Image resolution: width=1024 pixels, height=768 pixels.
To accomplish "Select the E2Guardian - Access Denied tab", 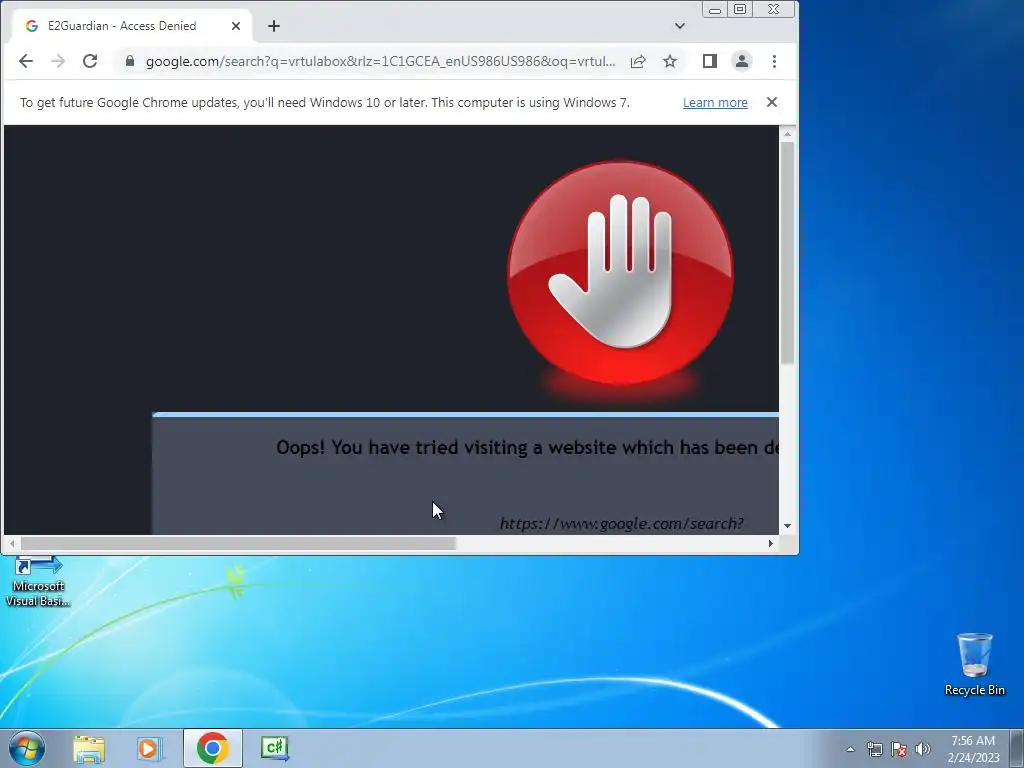I will (133, 26).
